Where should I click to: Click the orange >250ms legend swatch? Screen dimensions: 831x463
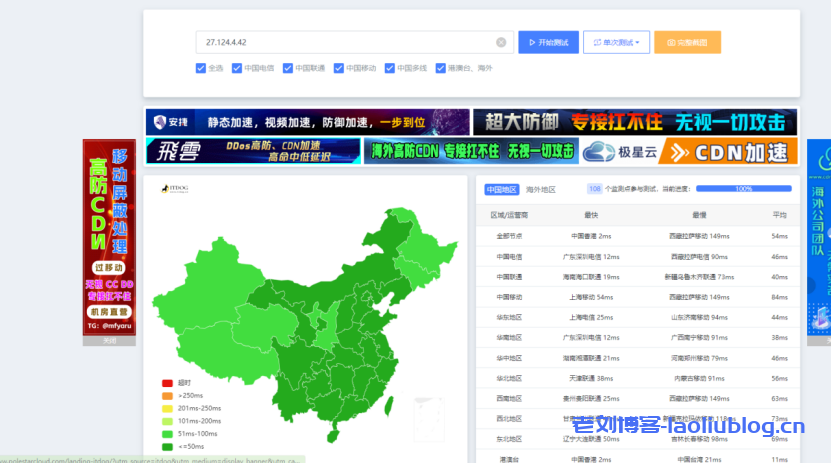point(167,396)
